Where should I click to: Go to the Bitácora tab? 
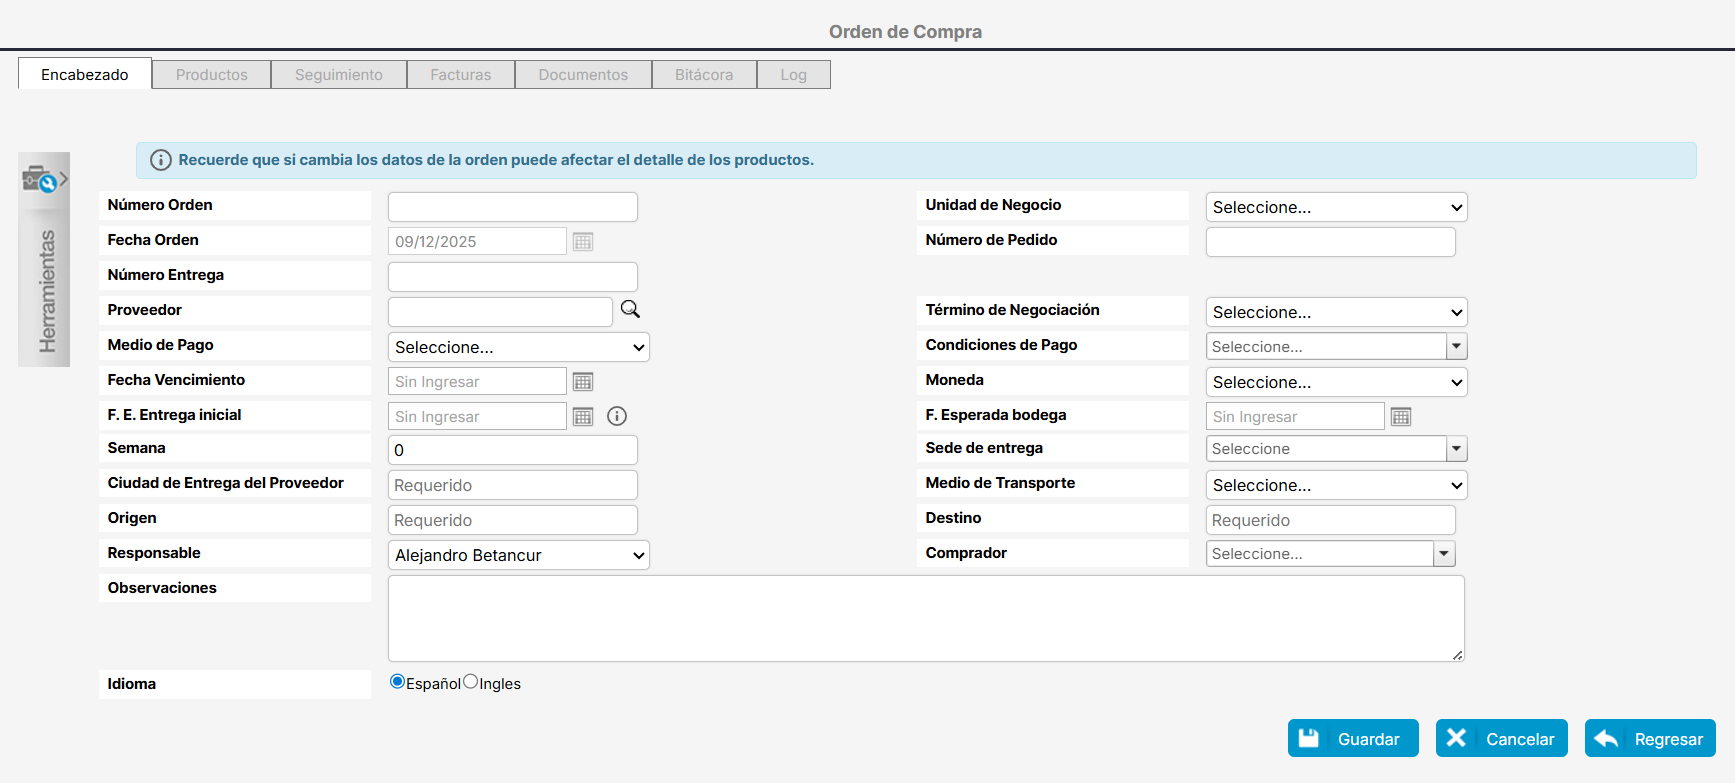point(703,75)
